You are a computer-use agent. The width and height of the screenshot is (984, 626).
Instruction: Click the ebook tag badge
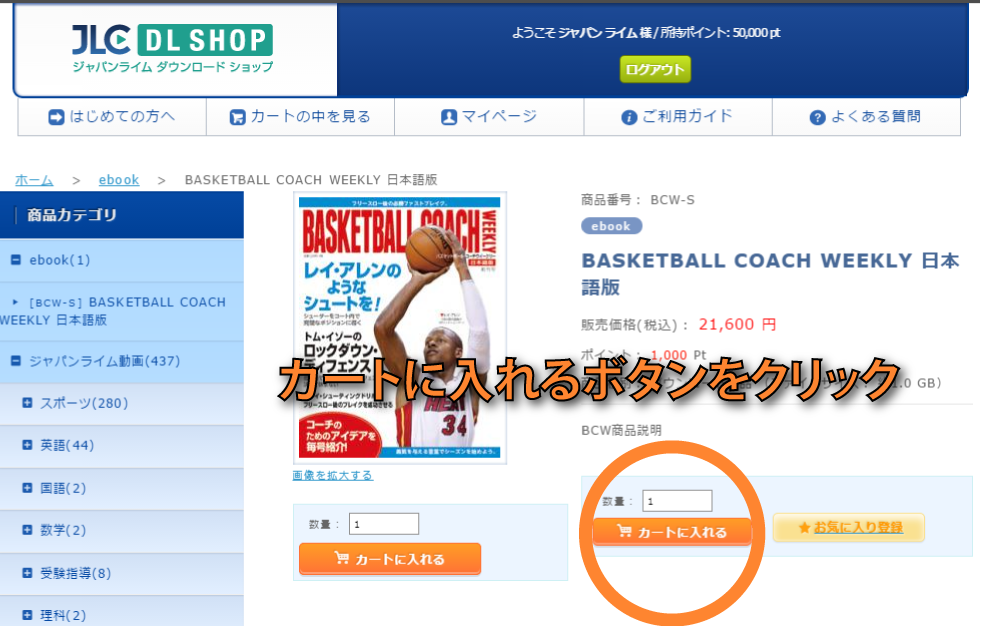(x=611, y=226)
